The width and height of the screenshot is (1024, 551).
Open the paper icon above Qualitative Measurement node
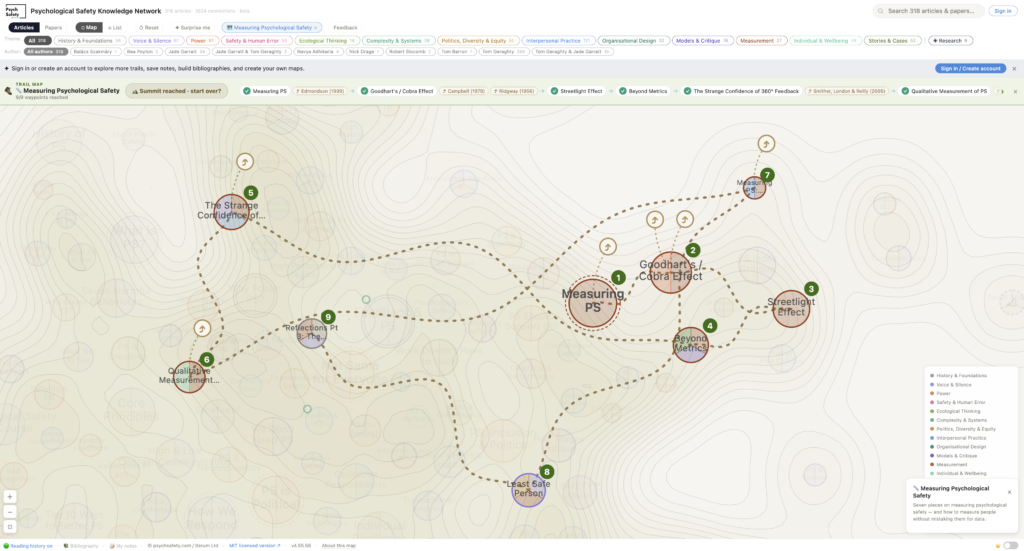click(202, 328)
